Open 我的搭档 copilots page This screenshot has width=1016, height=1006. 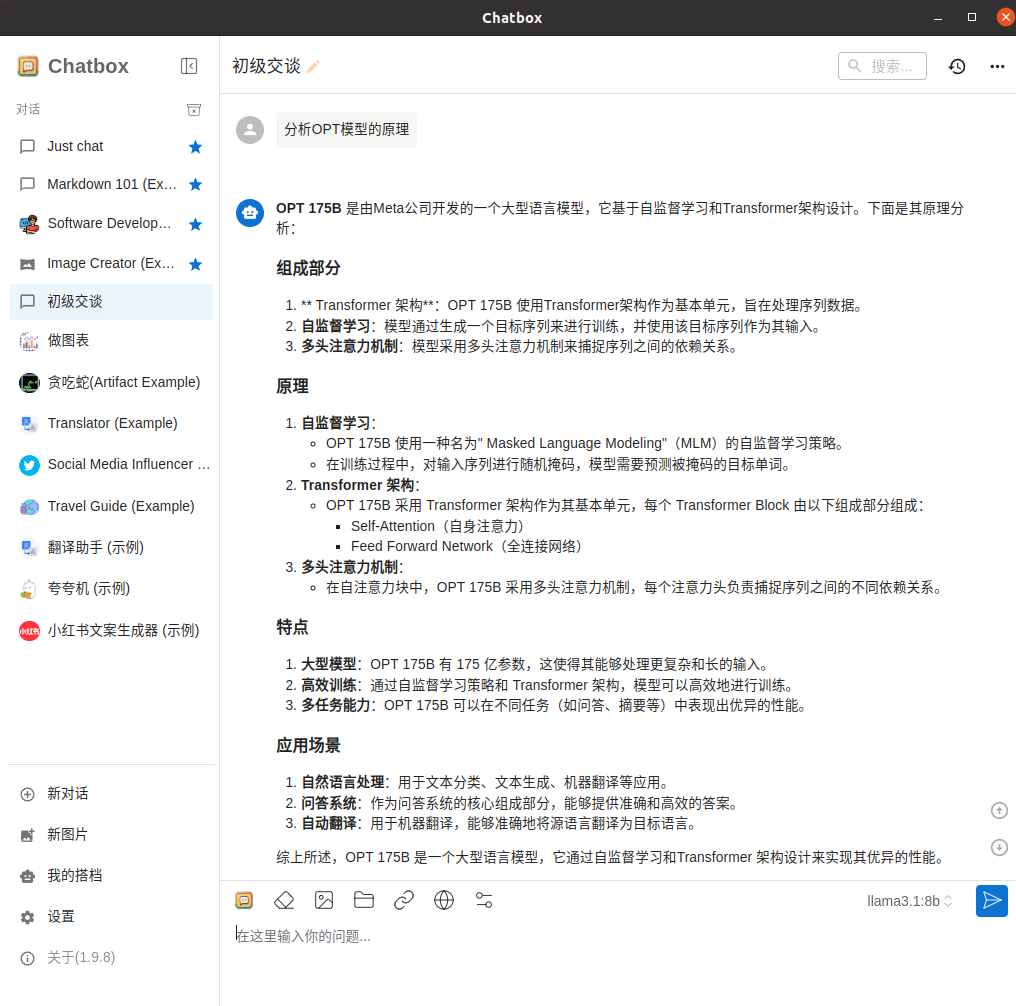click(x=111, y=876)
